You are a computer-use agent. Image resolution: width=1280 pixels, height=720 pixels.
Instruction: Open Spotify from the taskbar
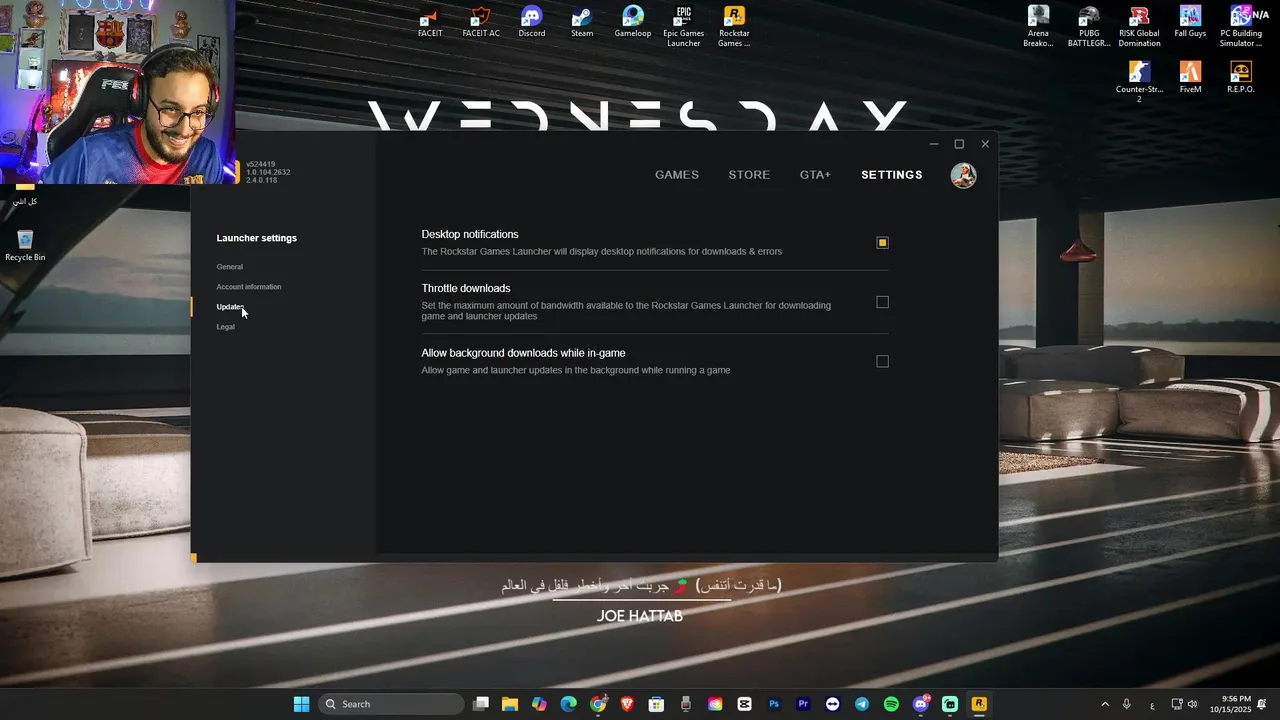coord(891,704)
